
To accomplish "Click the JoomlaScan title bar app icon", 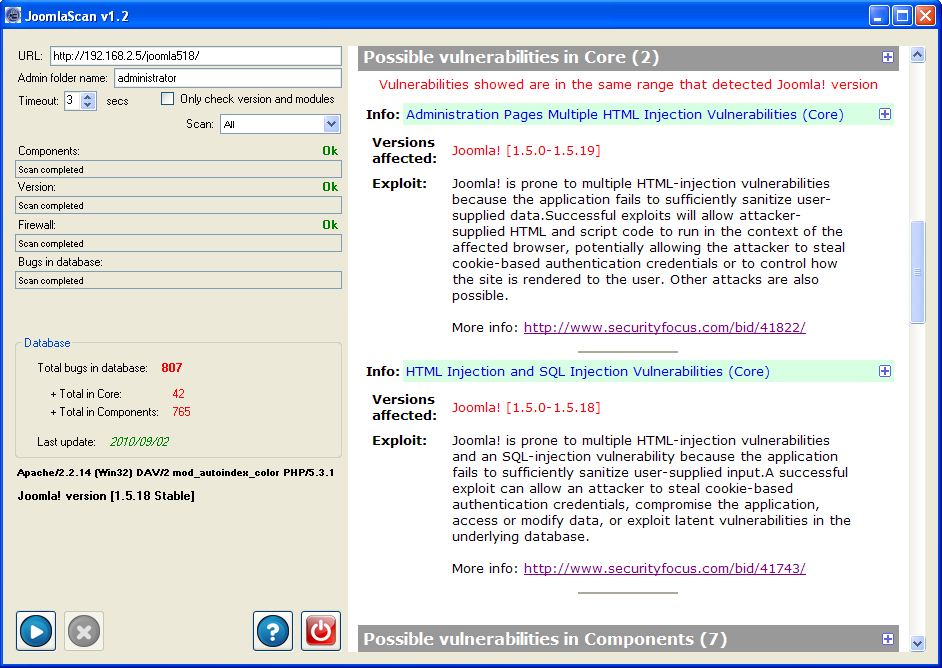I will pyautogui.click(x=13, y=15).
